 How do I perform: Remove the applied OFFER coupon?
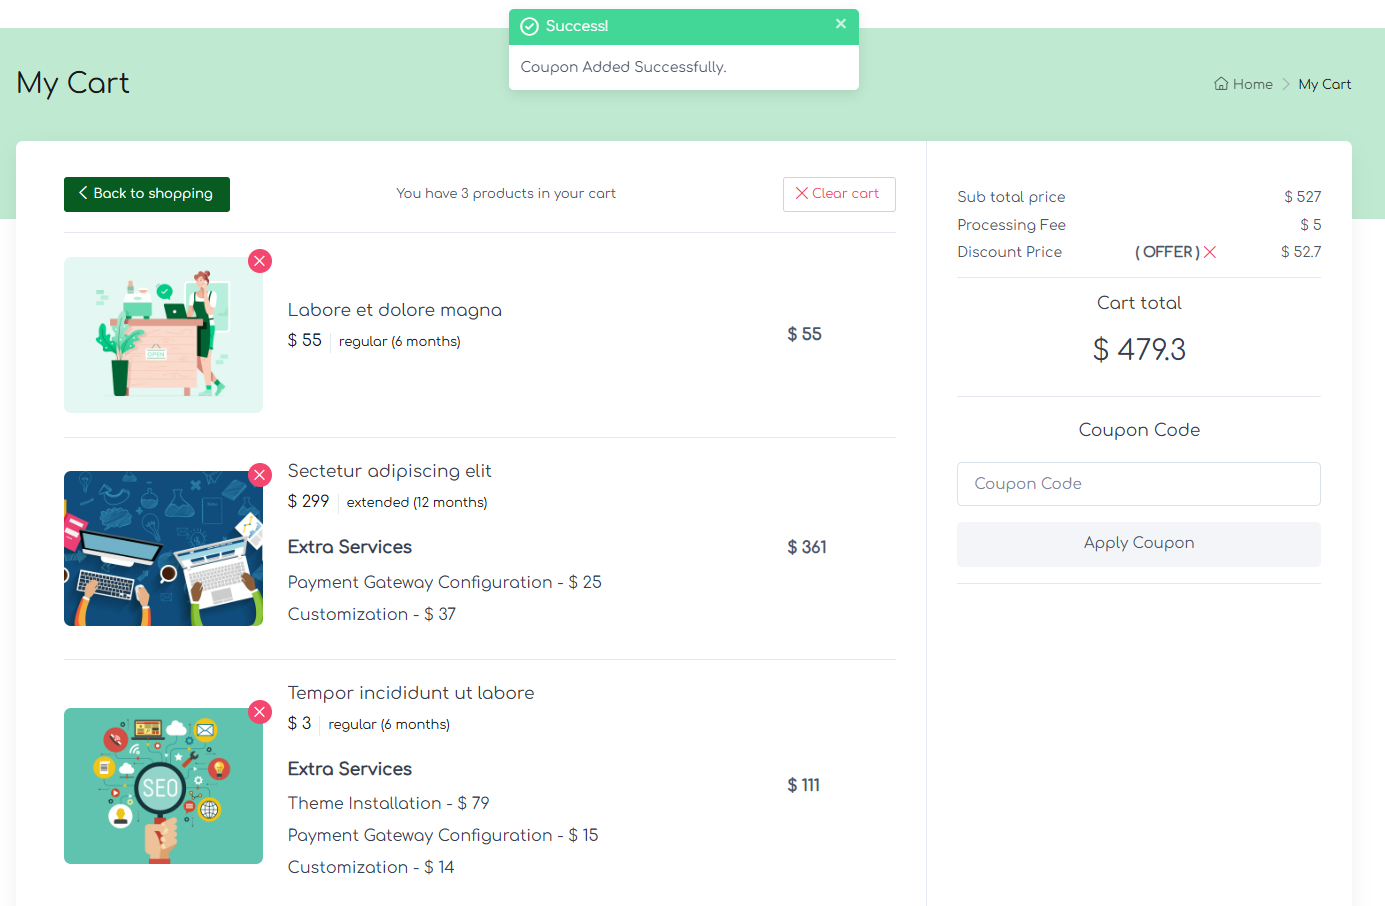1210,252
